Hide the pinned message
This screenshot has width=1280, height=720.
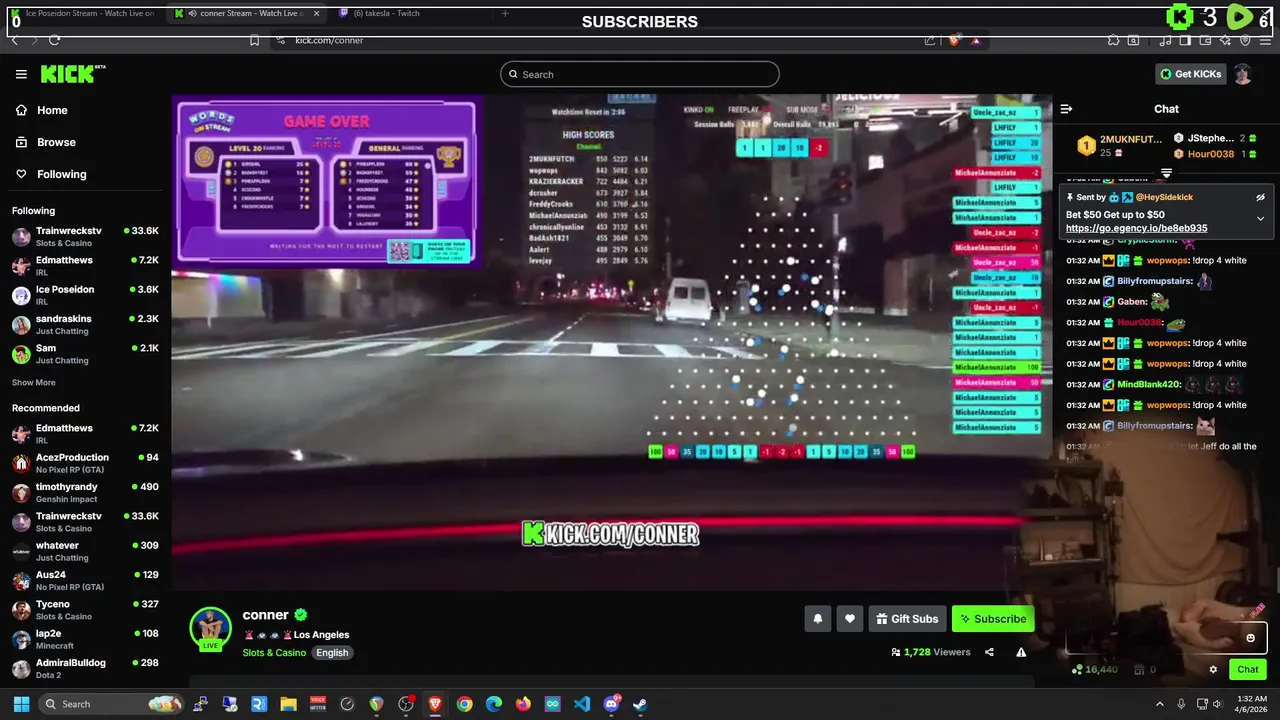(1260, 198)
